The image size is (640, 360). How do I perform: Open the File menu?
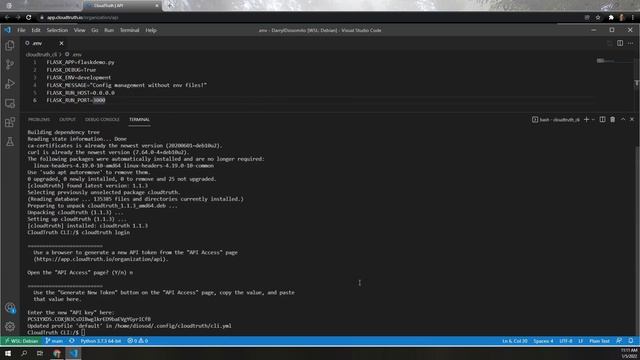[x=21, y=30]
